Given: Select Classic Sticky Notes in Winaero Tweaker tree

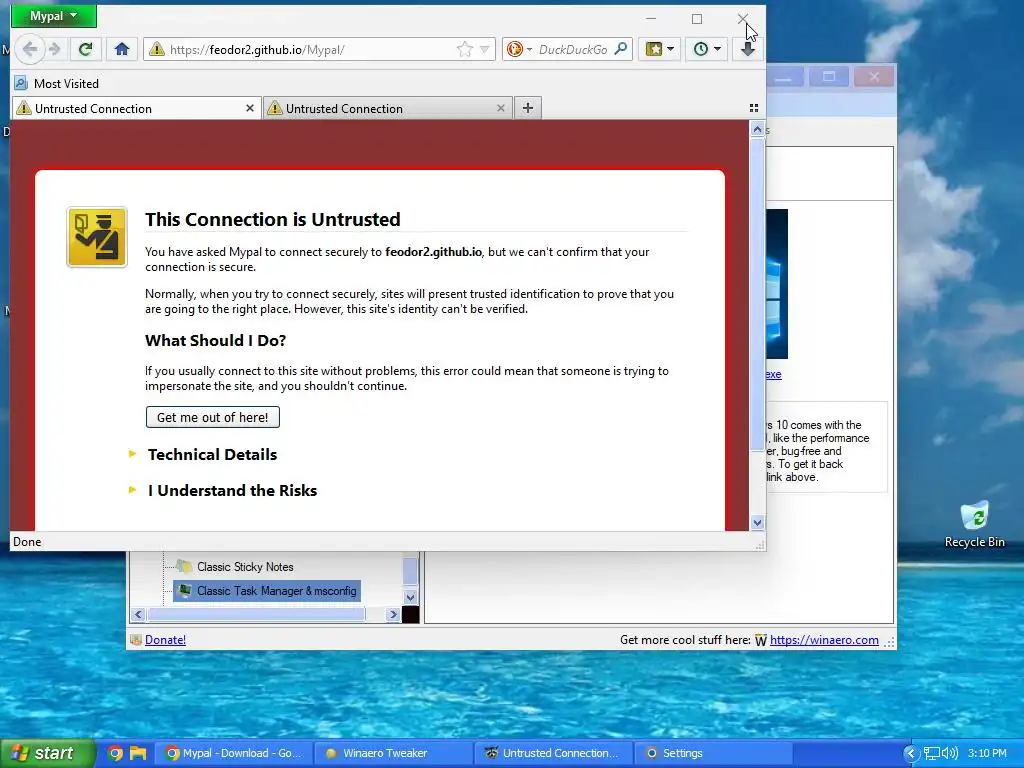Looking at the screenshot, I should click(x=245, y=567).
